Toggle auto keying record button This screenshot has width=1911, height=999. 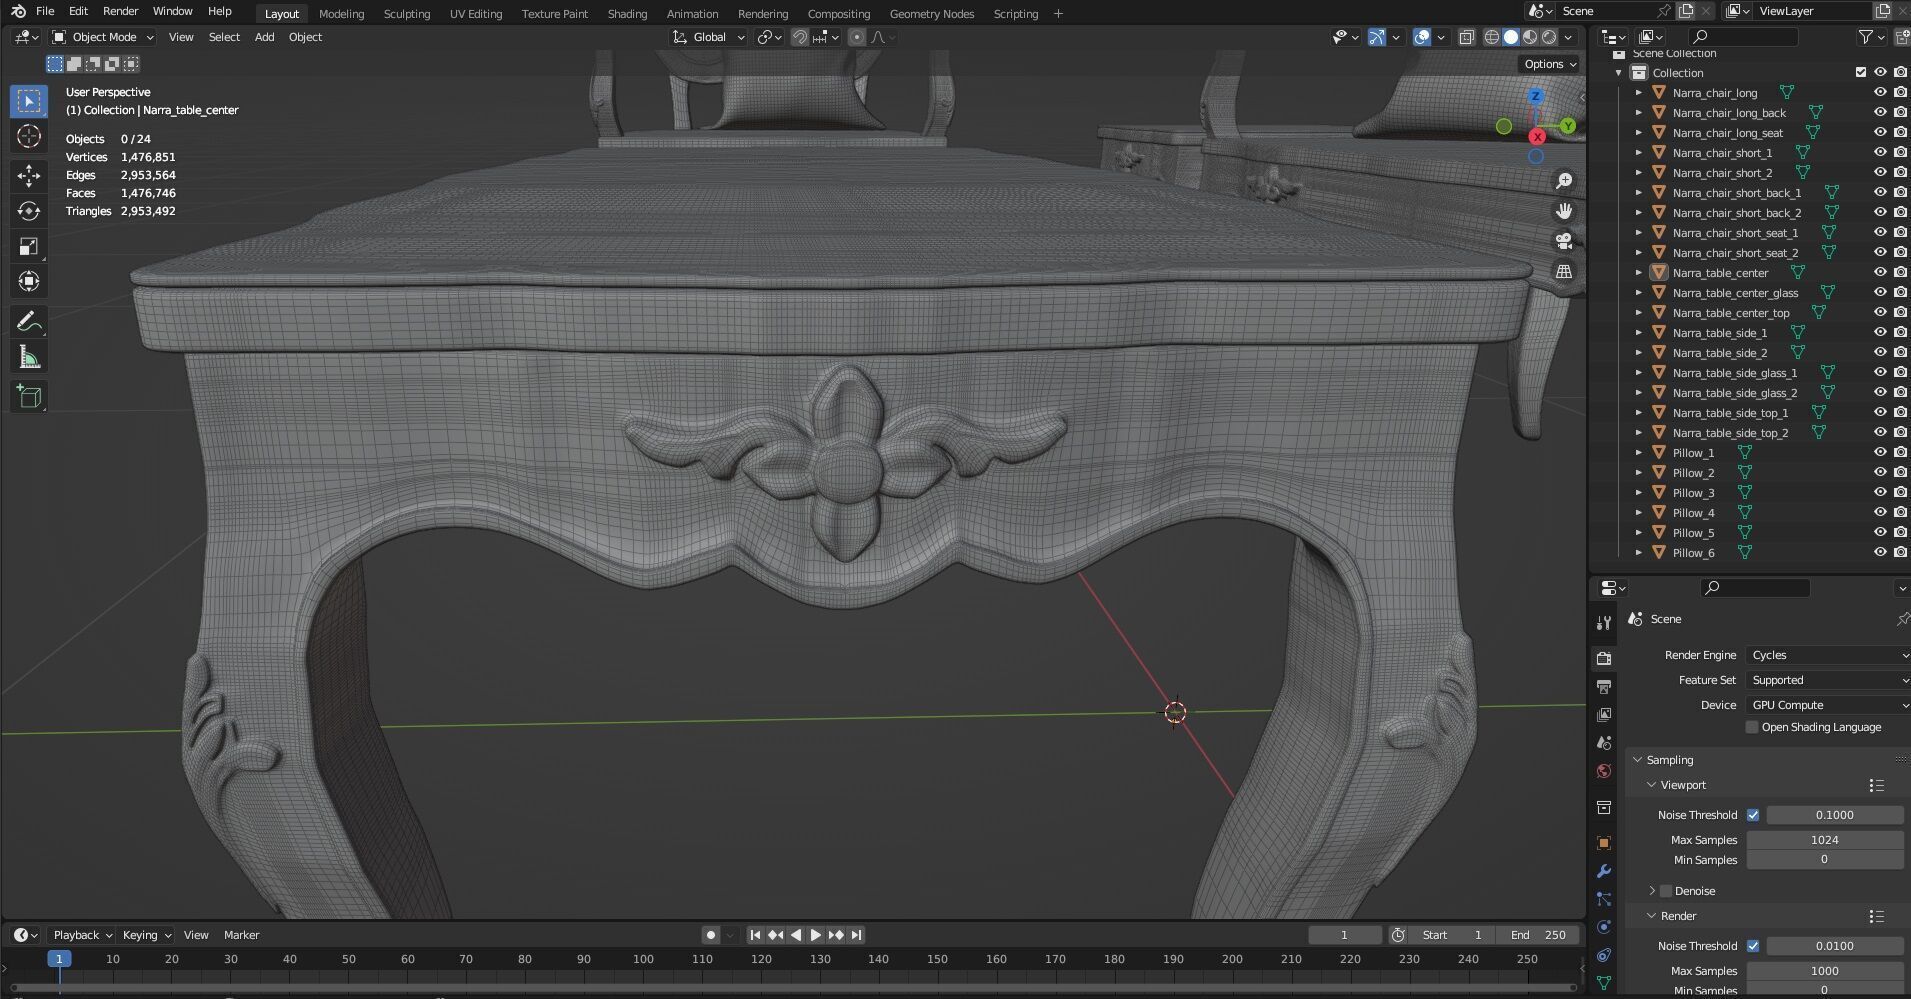[711, 935]
